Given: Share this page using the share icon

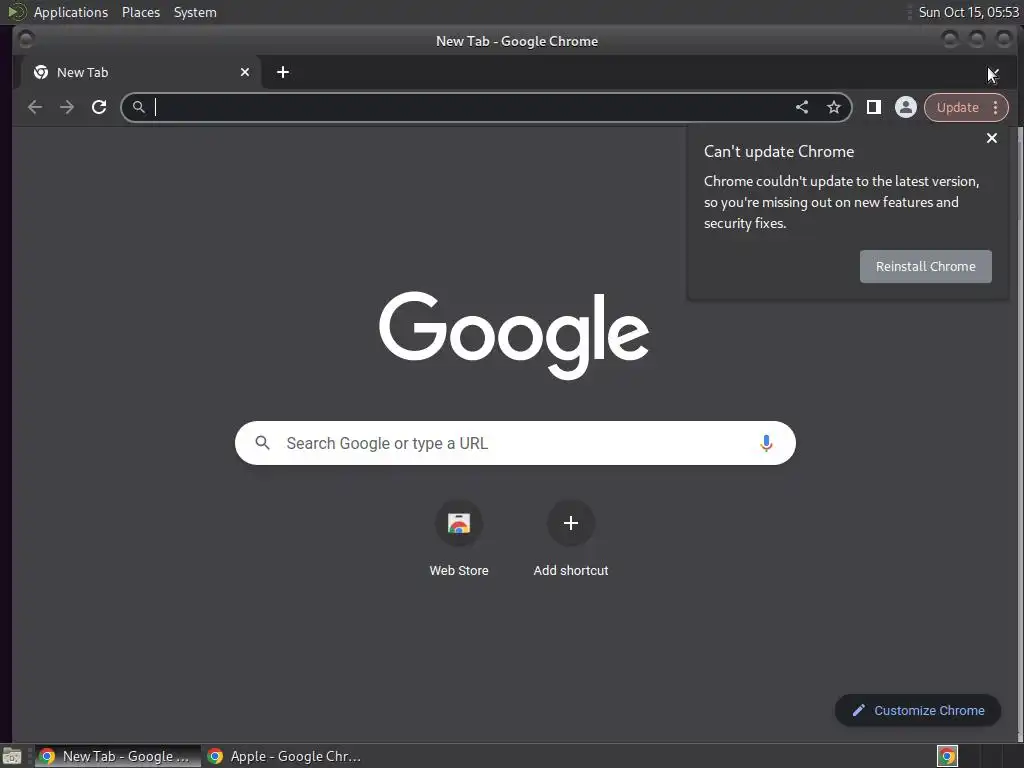Looking at the screenshot, I should click(802, 107).
